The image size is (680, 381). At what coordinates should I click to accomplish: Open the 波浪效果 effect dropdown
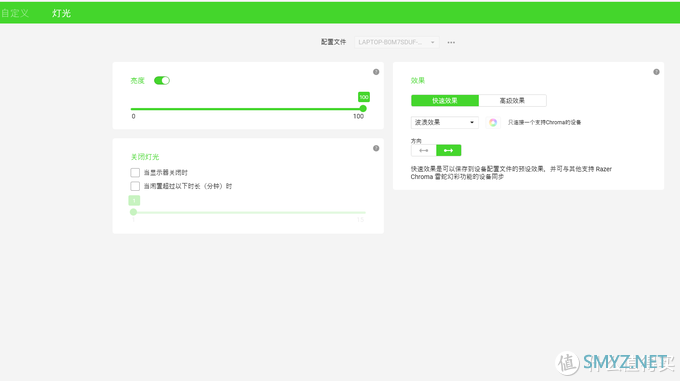click(x=445, y=122)
